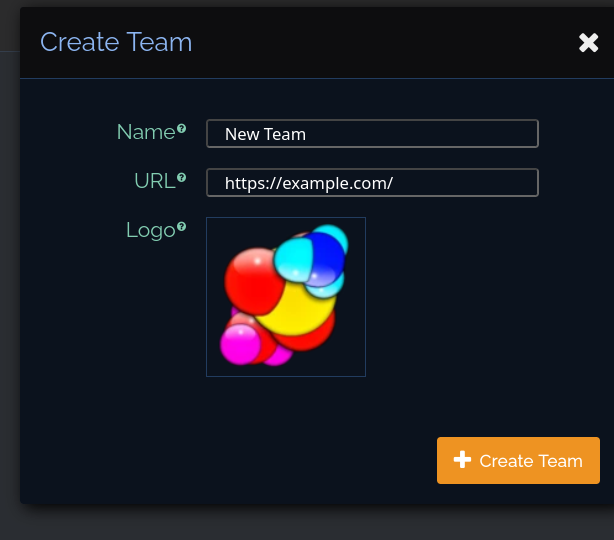Image resolution: width=614 pixels, height=540 pixels.
Task: Click the URL help question icon
Action: 181,177
